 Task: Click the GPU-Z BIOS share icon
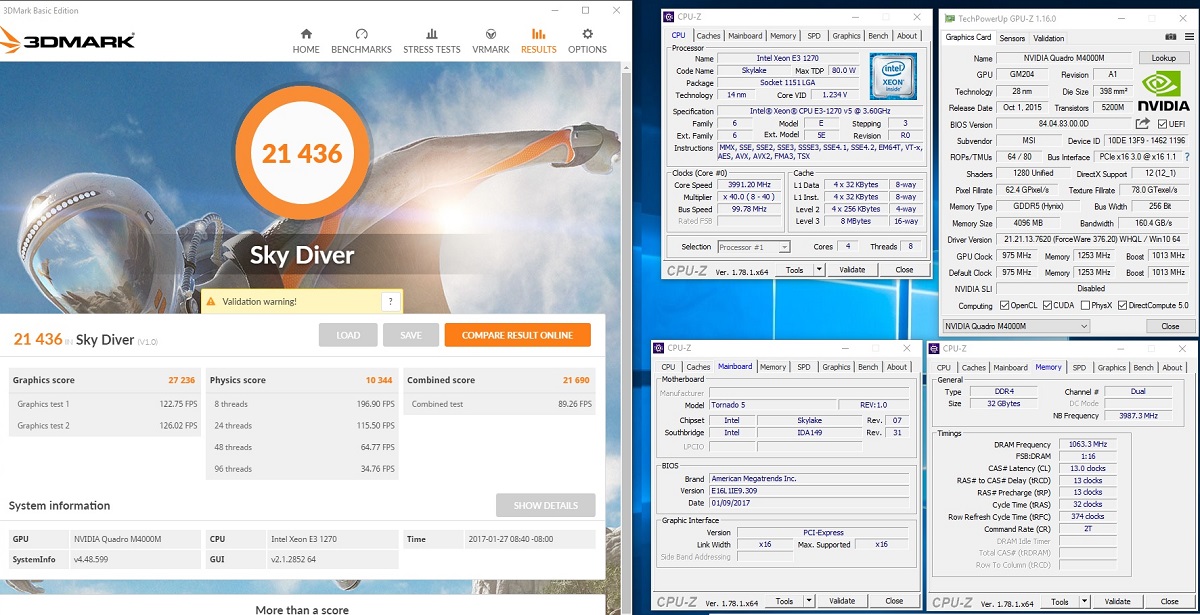(1143, 124)
